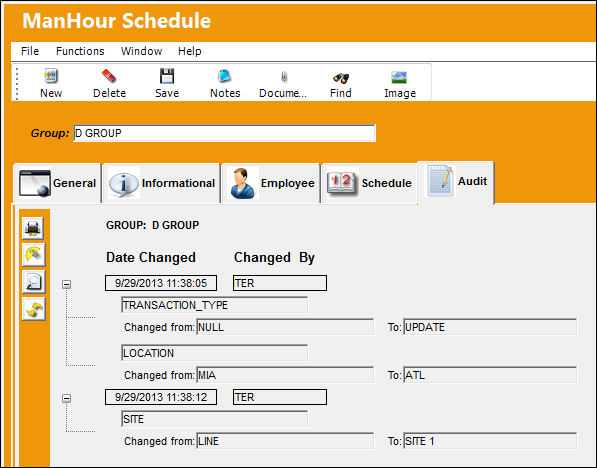The width and height of the screenshot is (597, 468).
Task: Click the printer icon in the audit sidebar
Action: (34, 228)
